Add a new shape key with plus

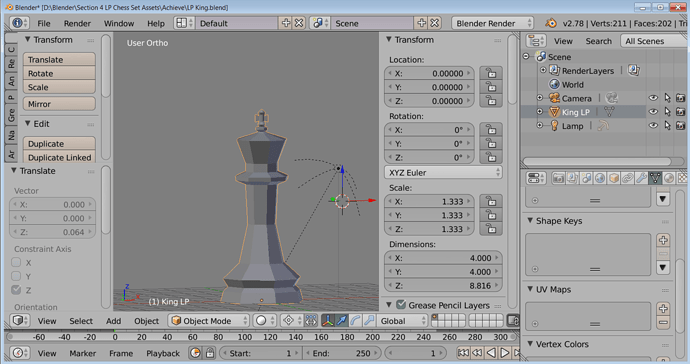[663, 240]
